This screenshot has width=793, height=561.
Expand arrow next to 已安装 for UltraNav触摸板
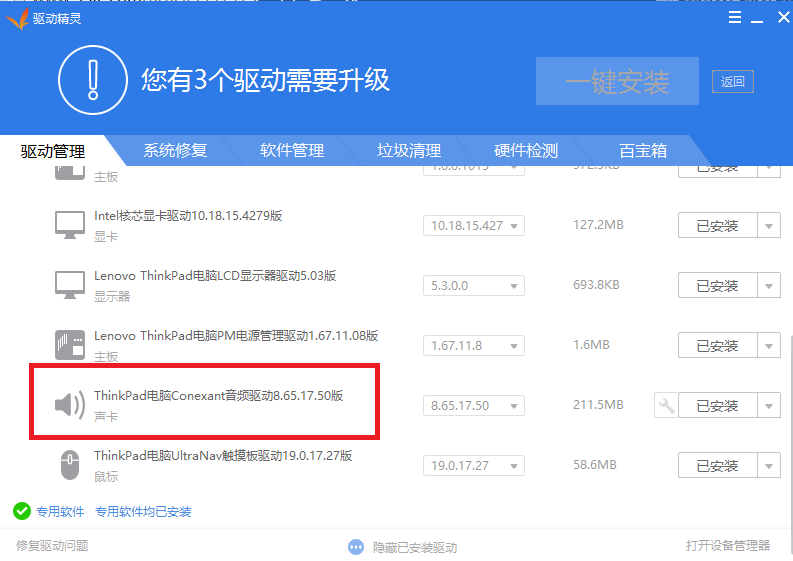769,465
